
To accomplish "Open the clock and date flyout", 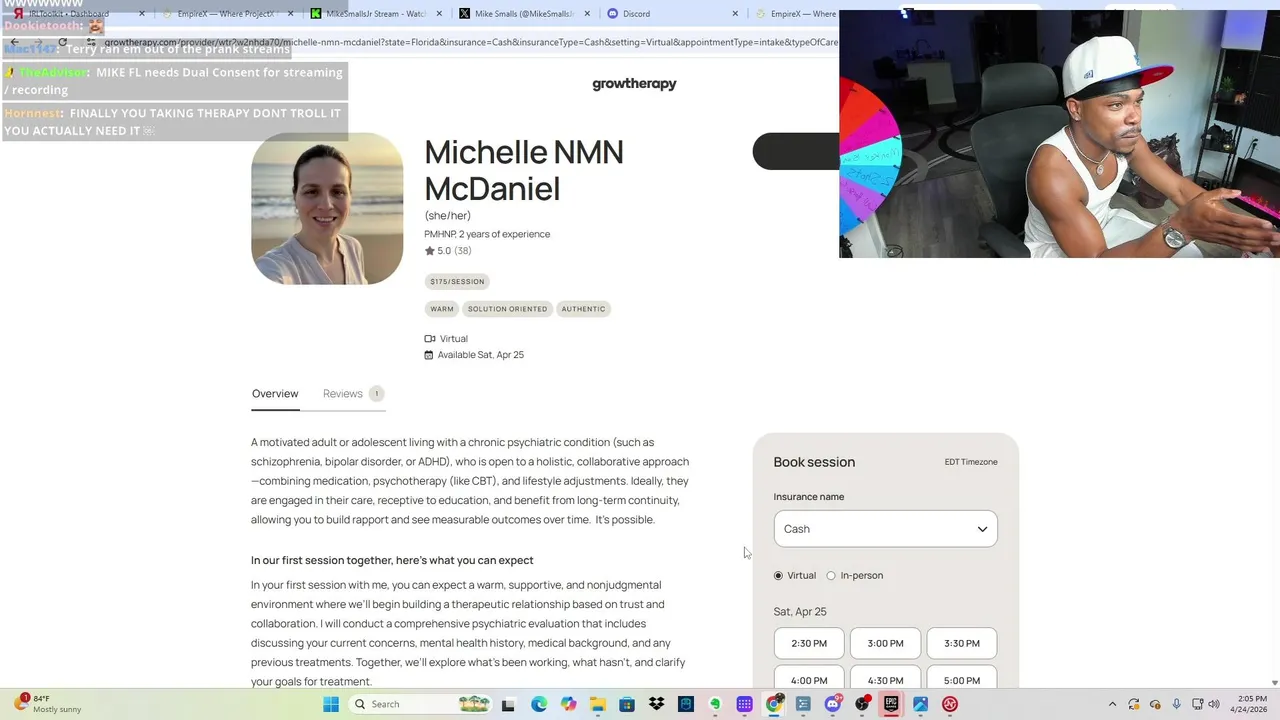I will [x=1252, y=704].
